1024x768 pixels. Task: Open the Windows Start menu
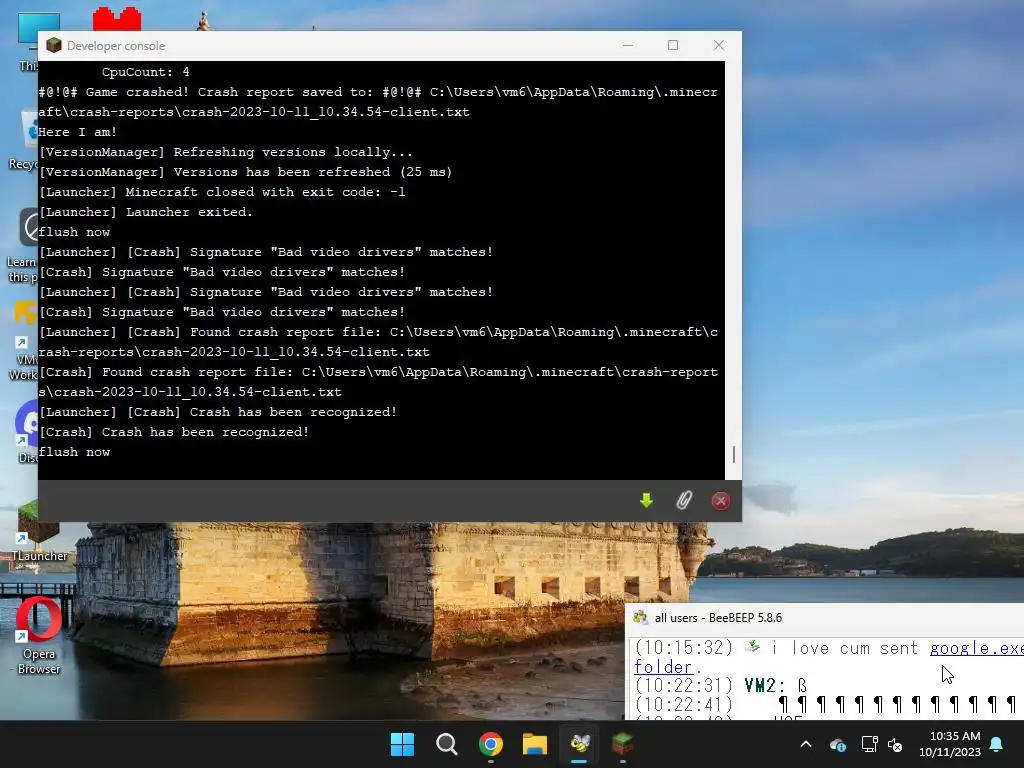pyautogui.click(x=402, y=744)
